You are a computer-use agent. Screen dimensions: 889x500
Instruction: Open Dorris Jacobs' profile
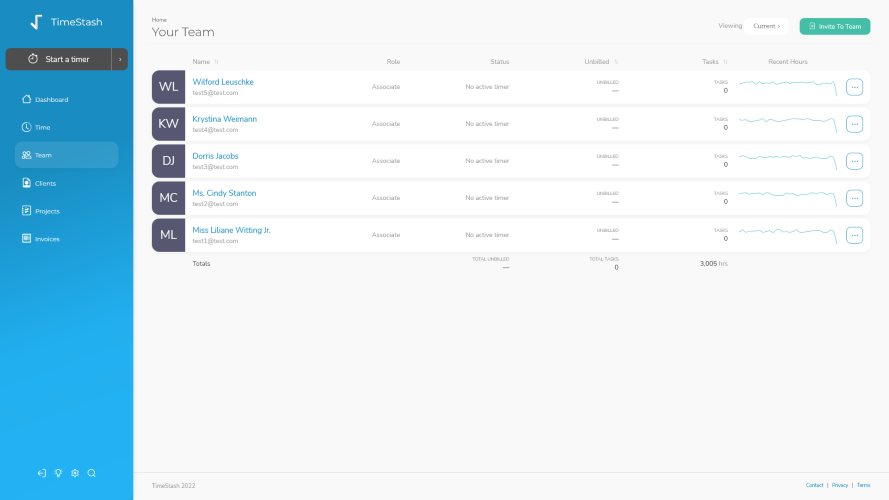point(215,156)
